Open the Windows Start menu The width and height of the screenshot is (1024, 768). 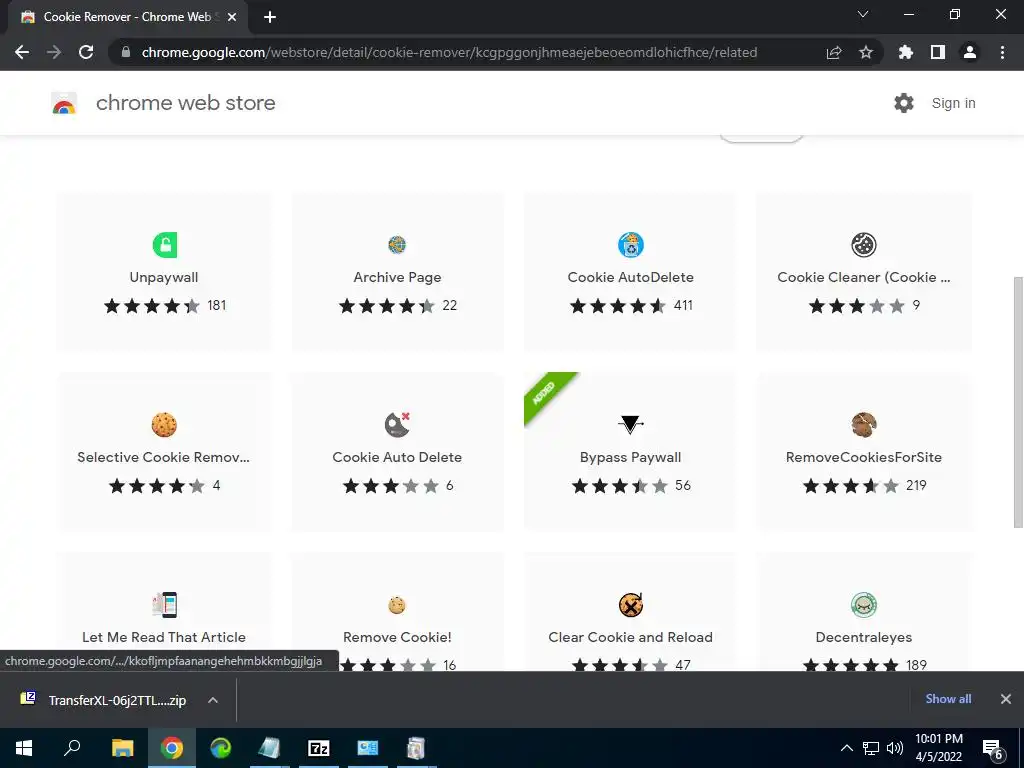click(24, 748)
